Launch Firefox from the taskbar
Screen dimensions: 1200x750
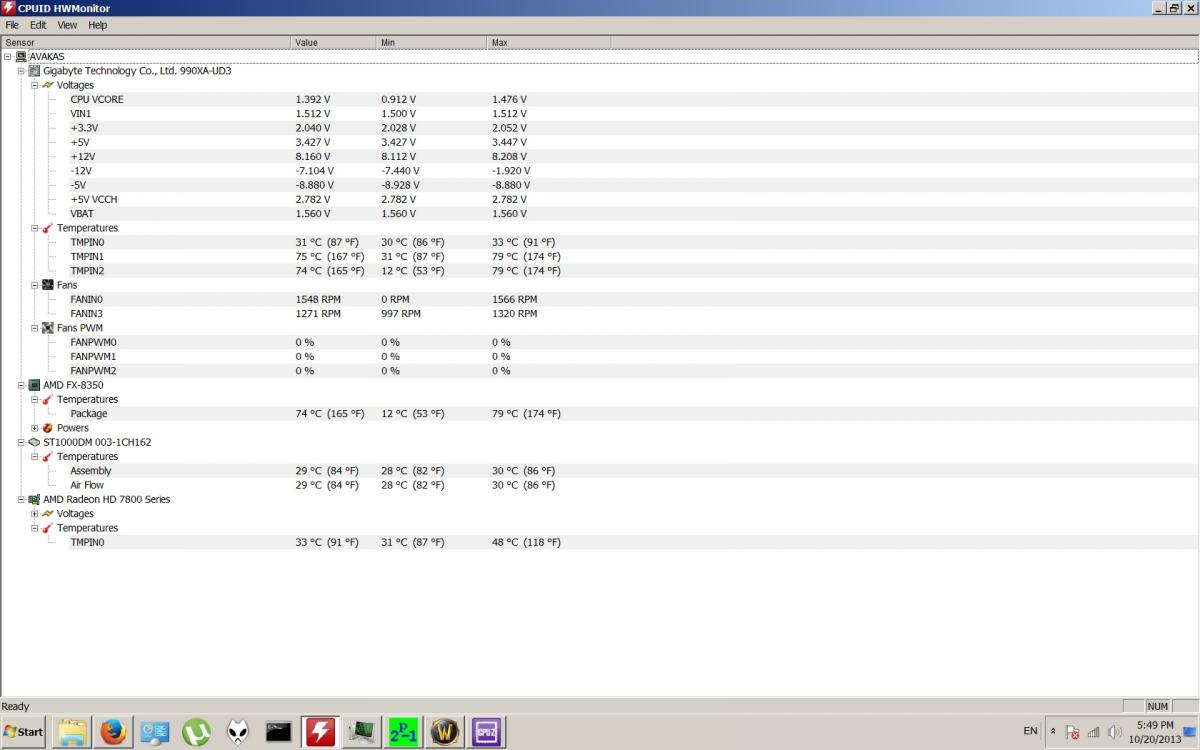coord(113,732)
